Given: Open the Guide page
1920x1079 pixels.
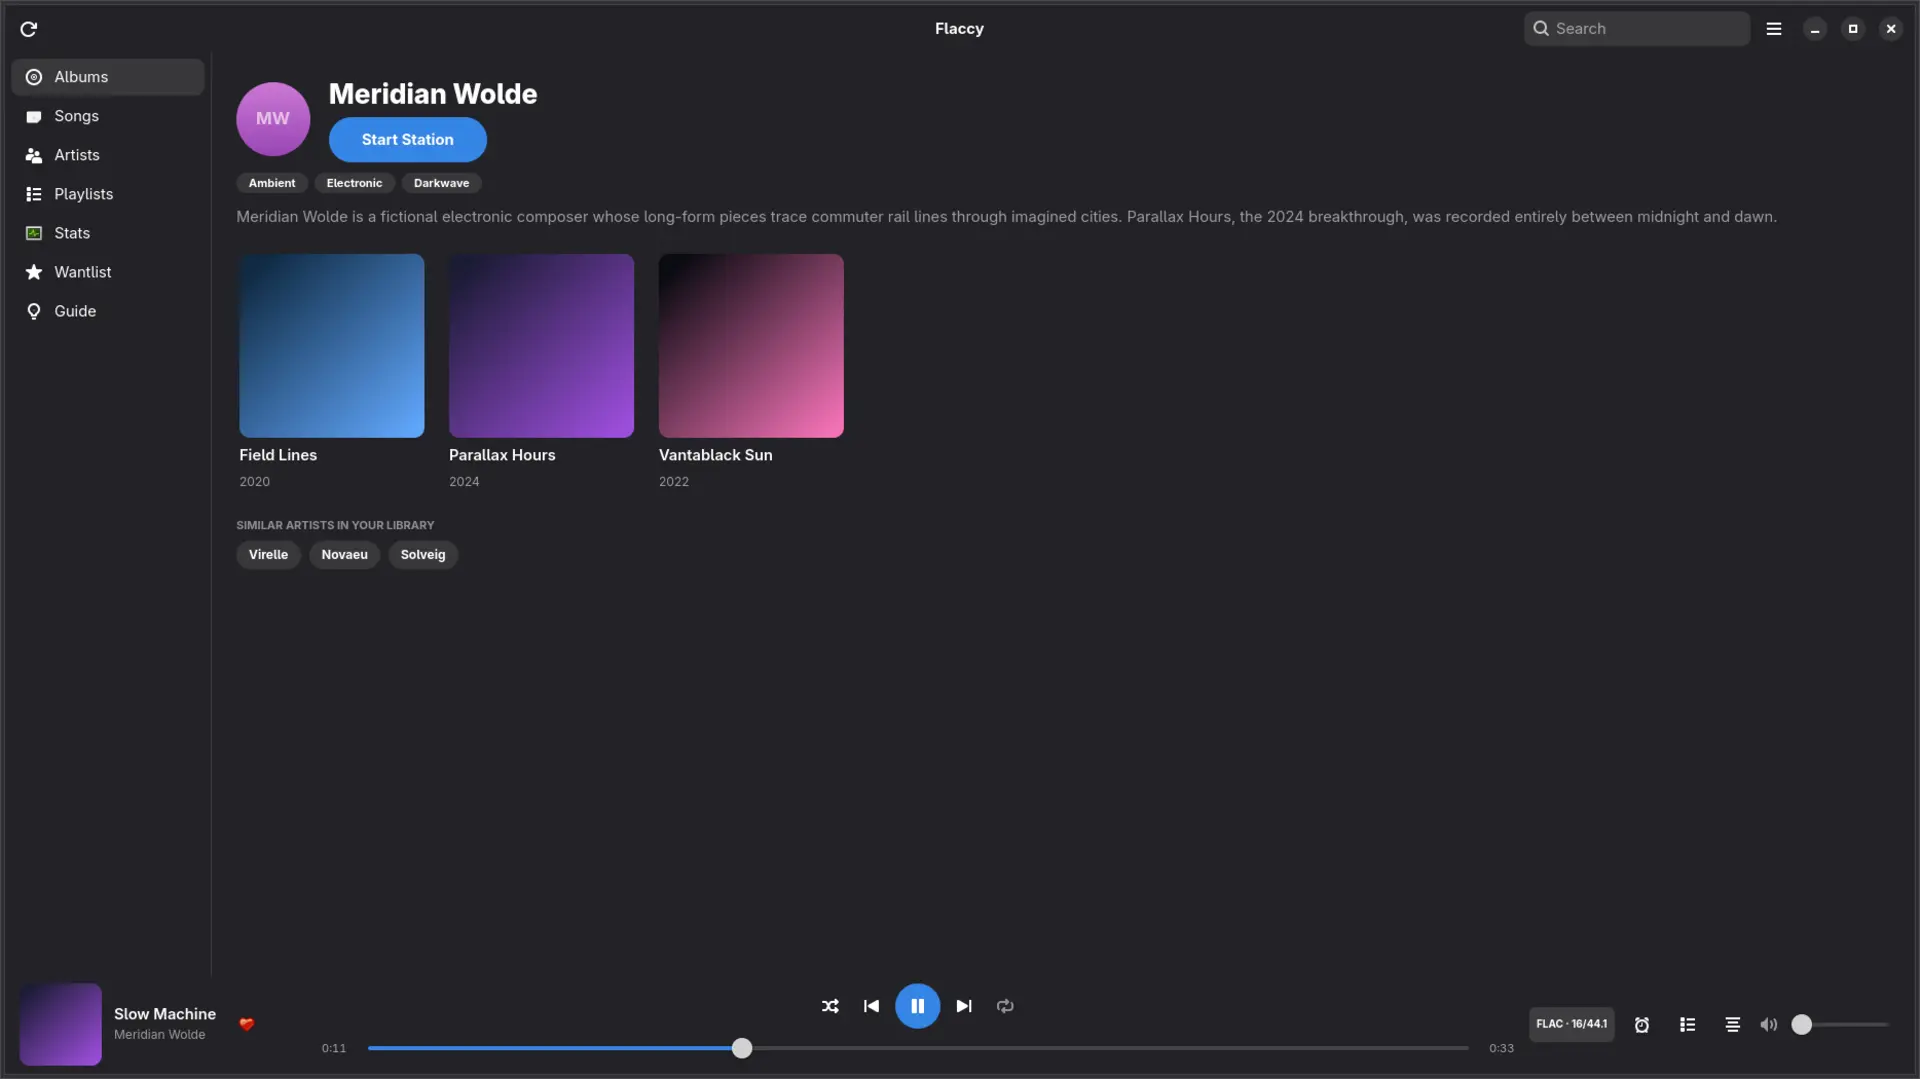Looking at the screenshot, I should coord(108,311).
